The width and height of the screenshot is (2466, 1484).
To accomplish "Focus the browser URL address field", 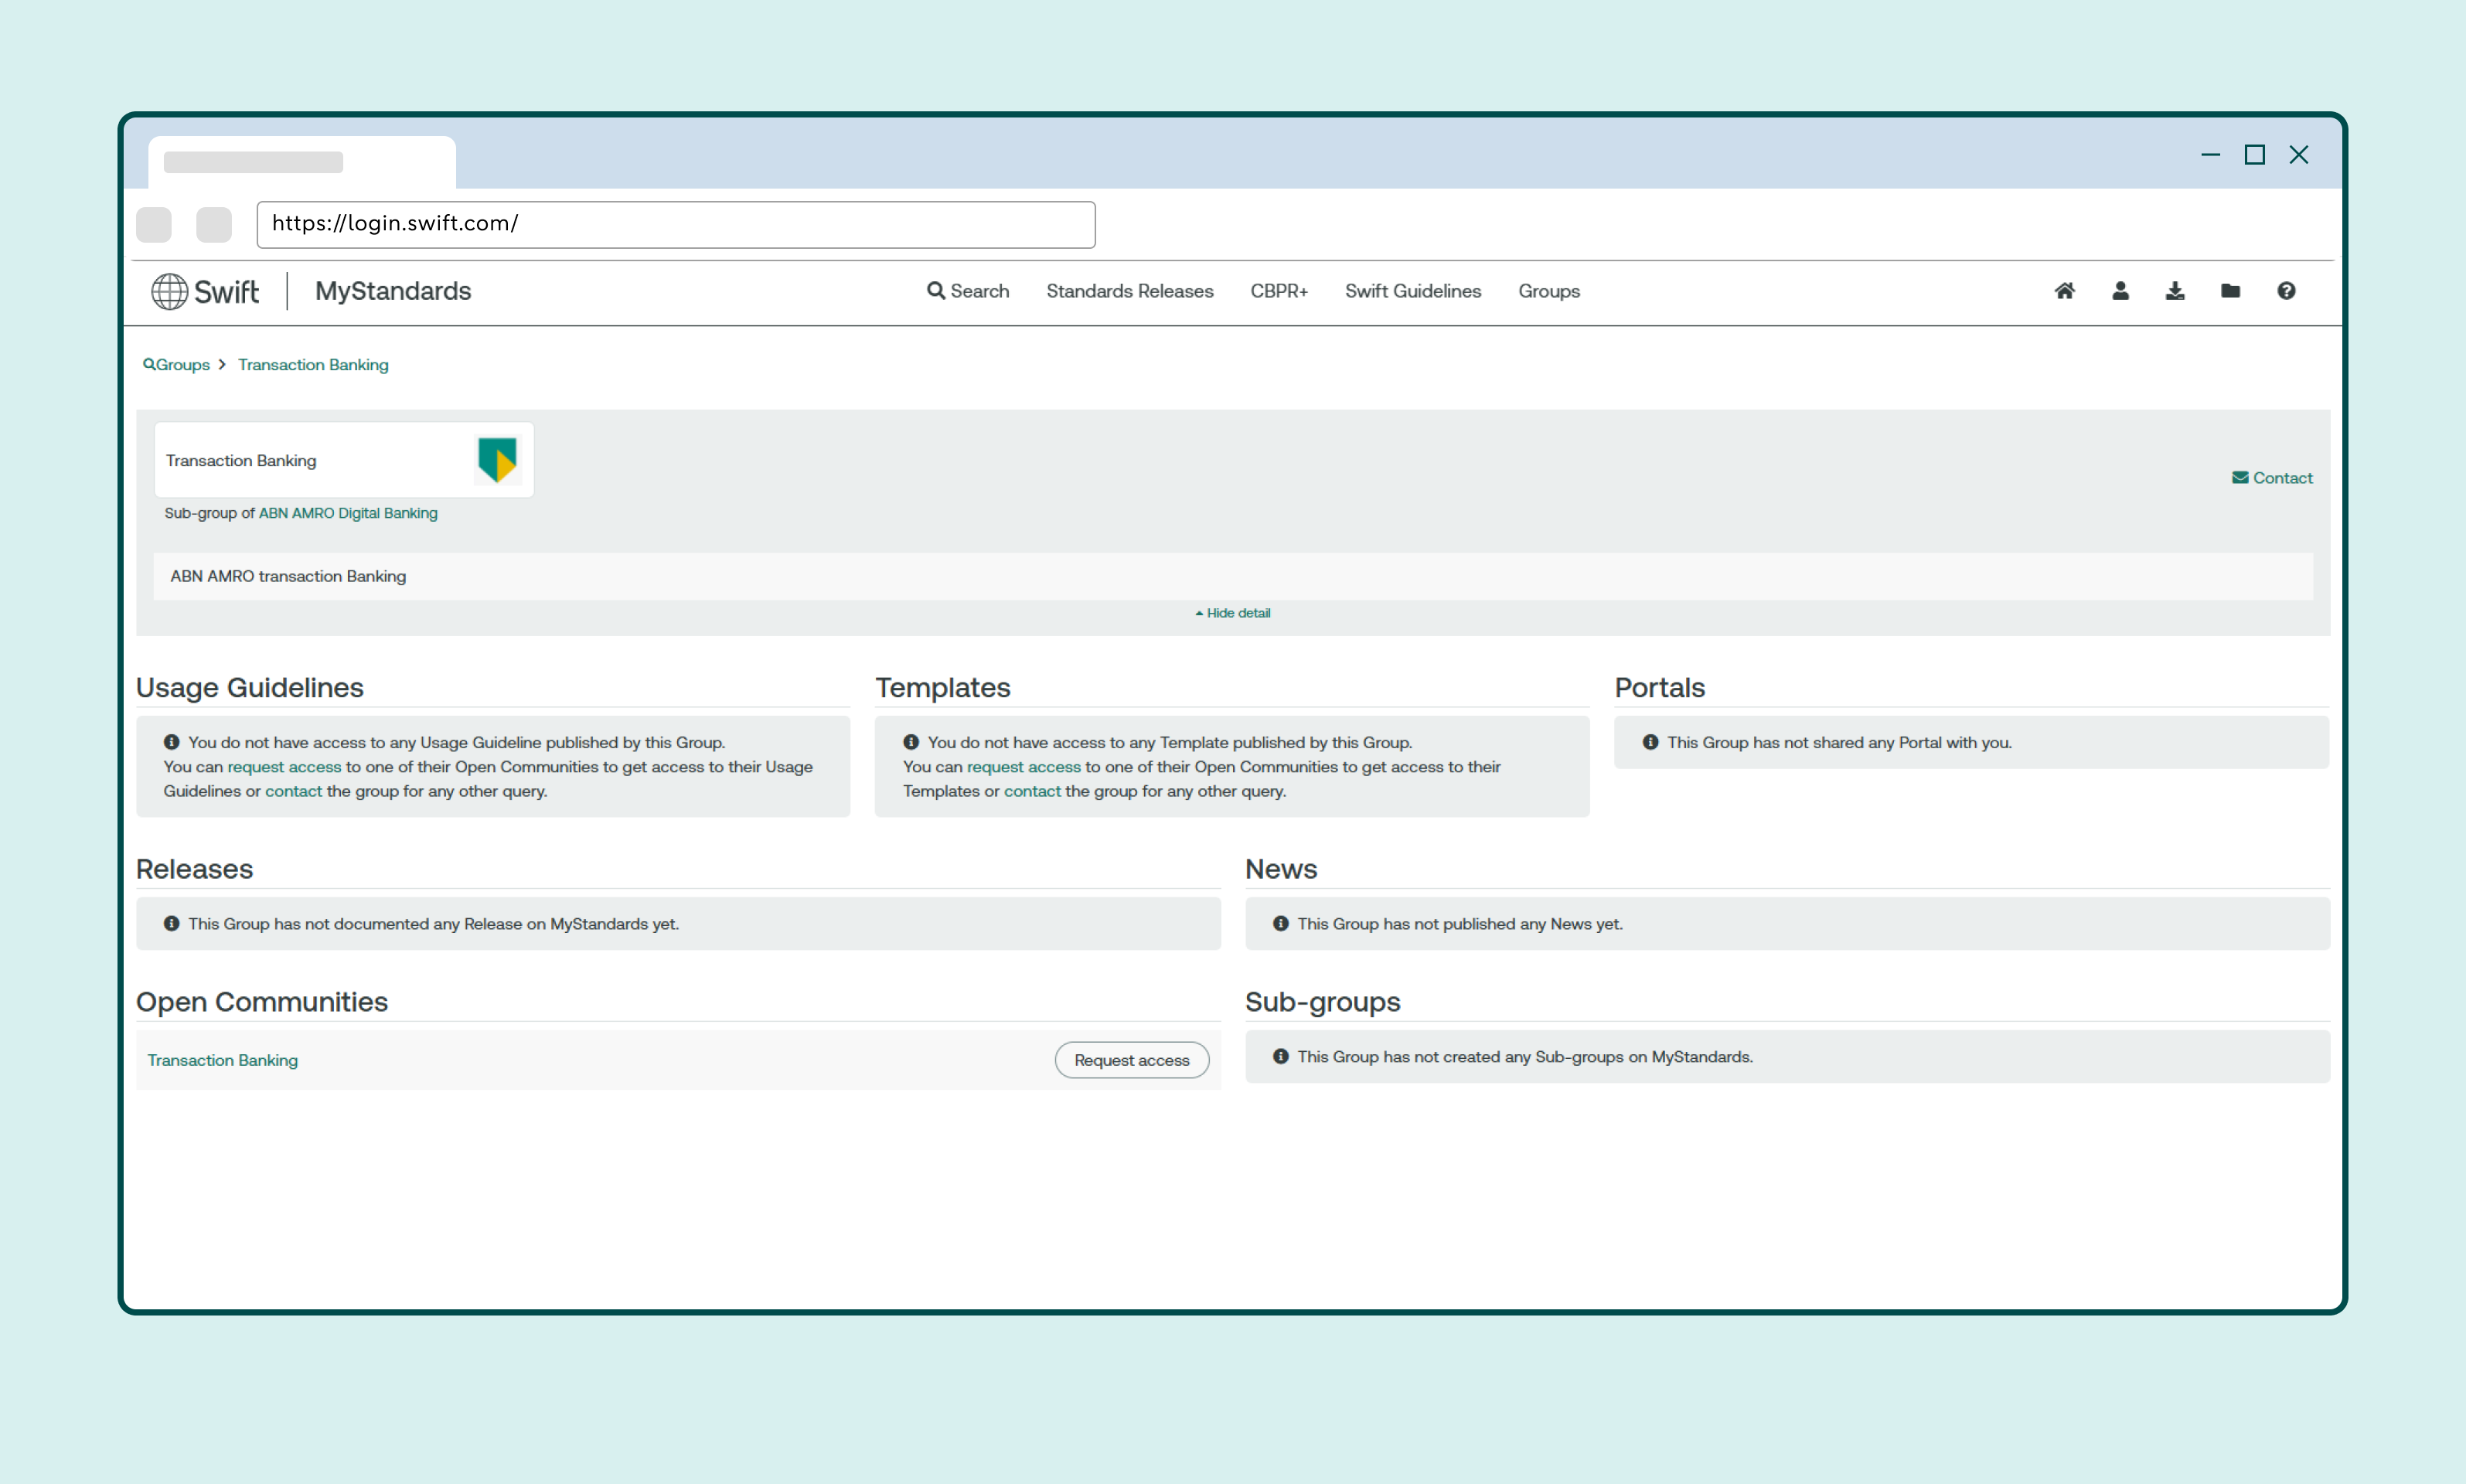I will point(676,224).
